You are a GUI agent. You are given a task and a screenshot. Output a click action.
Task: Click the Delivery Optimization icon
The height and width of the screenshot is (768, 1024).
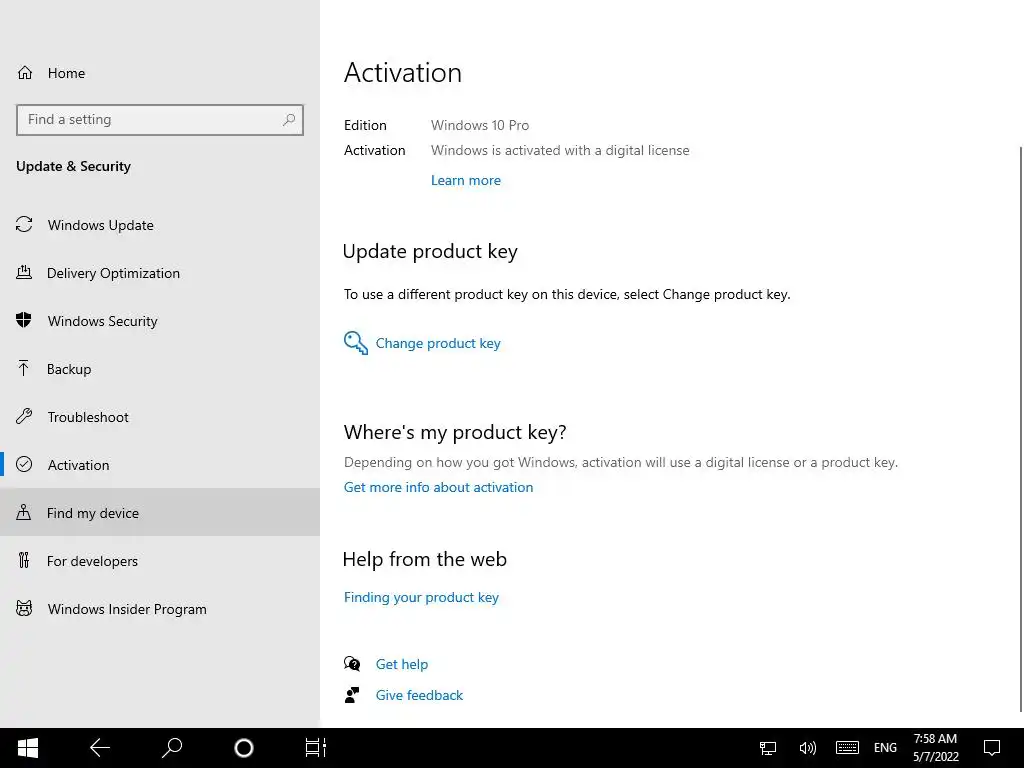pos(24,272)
